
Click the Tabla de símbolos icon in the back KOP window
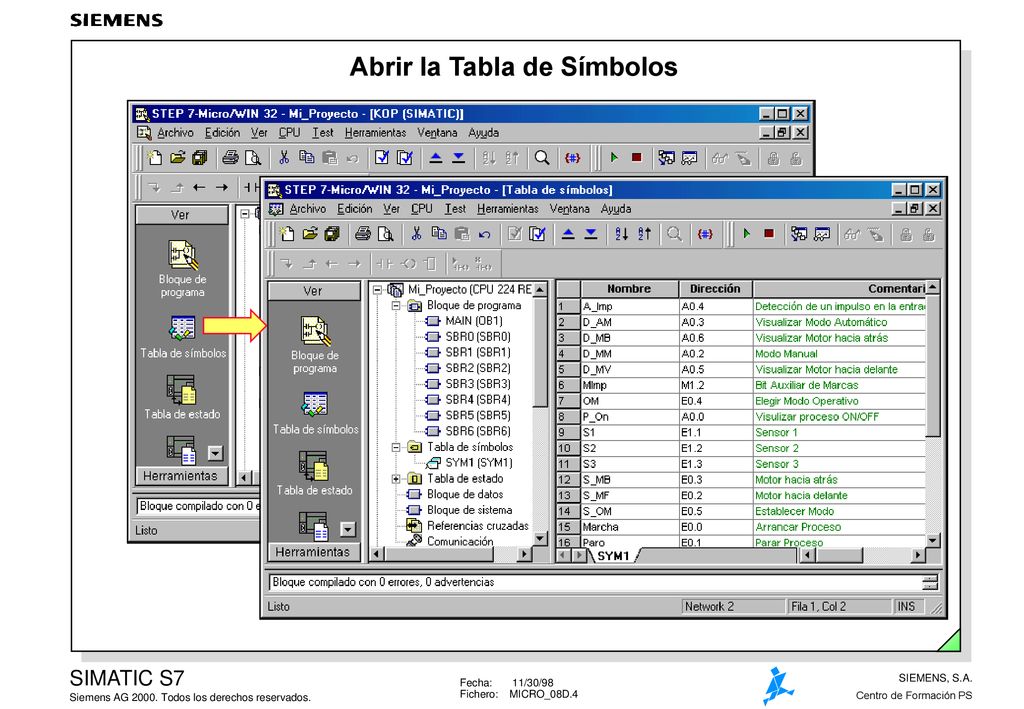coord(182,328)
